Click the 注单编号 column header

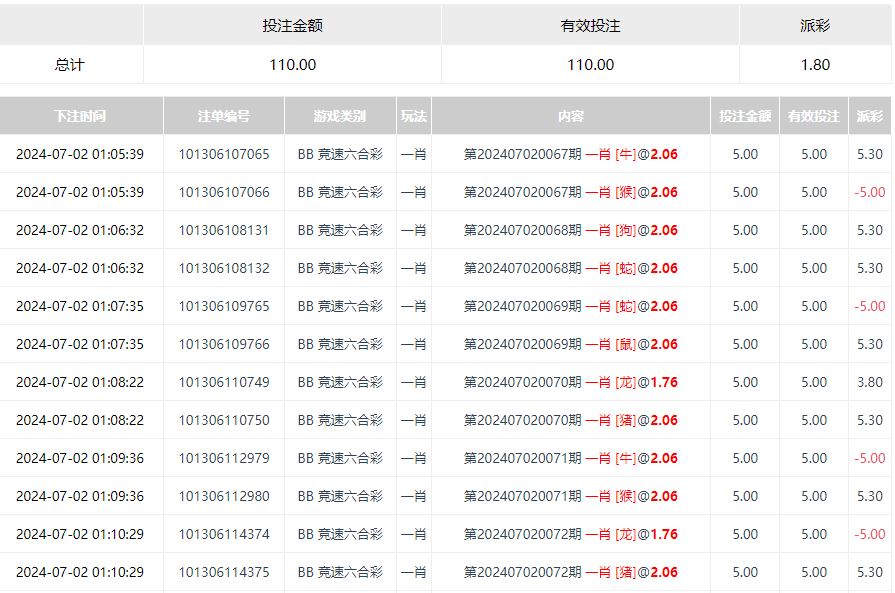[x=224, y=116]
